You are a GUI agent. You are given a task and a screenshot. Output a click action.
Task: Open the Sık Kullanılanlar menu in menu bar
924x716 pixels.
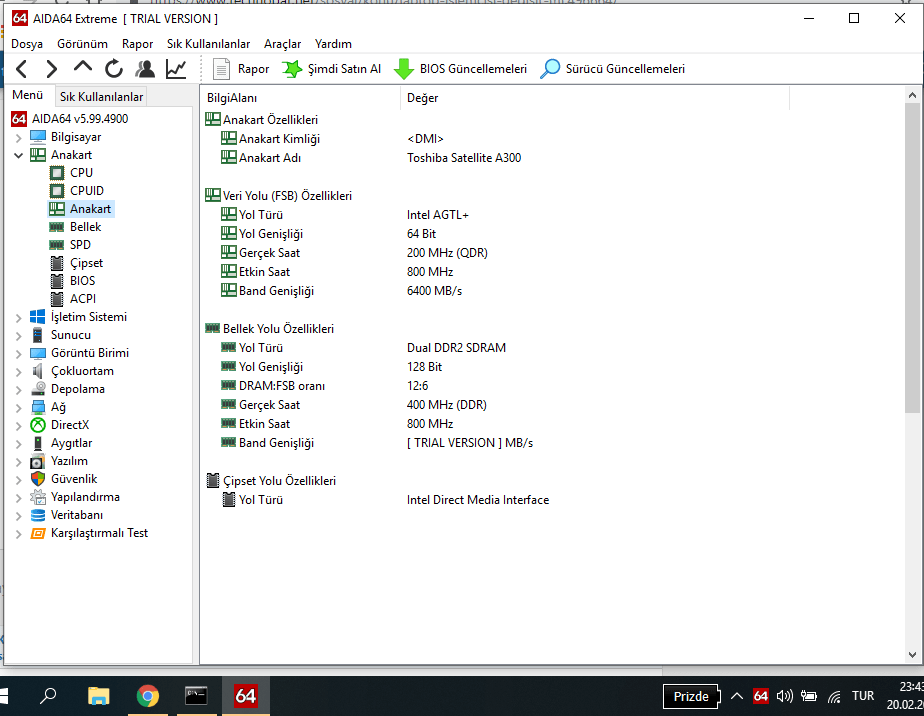(209, 44)
